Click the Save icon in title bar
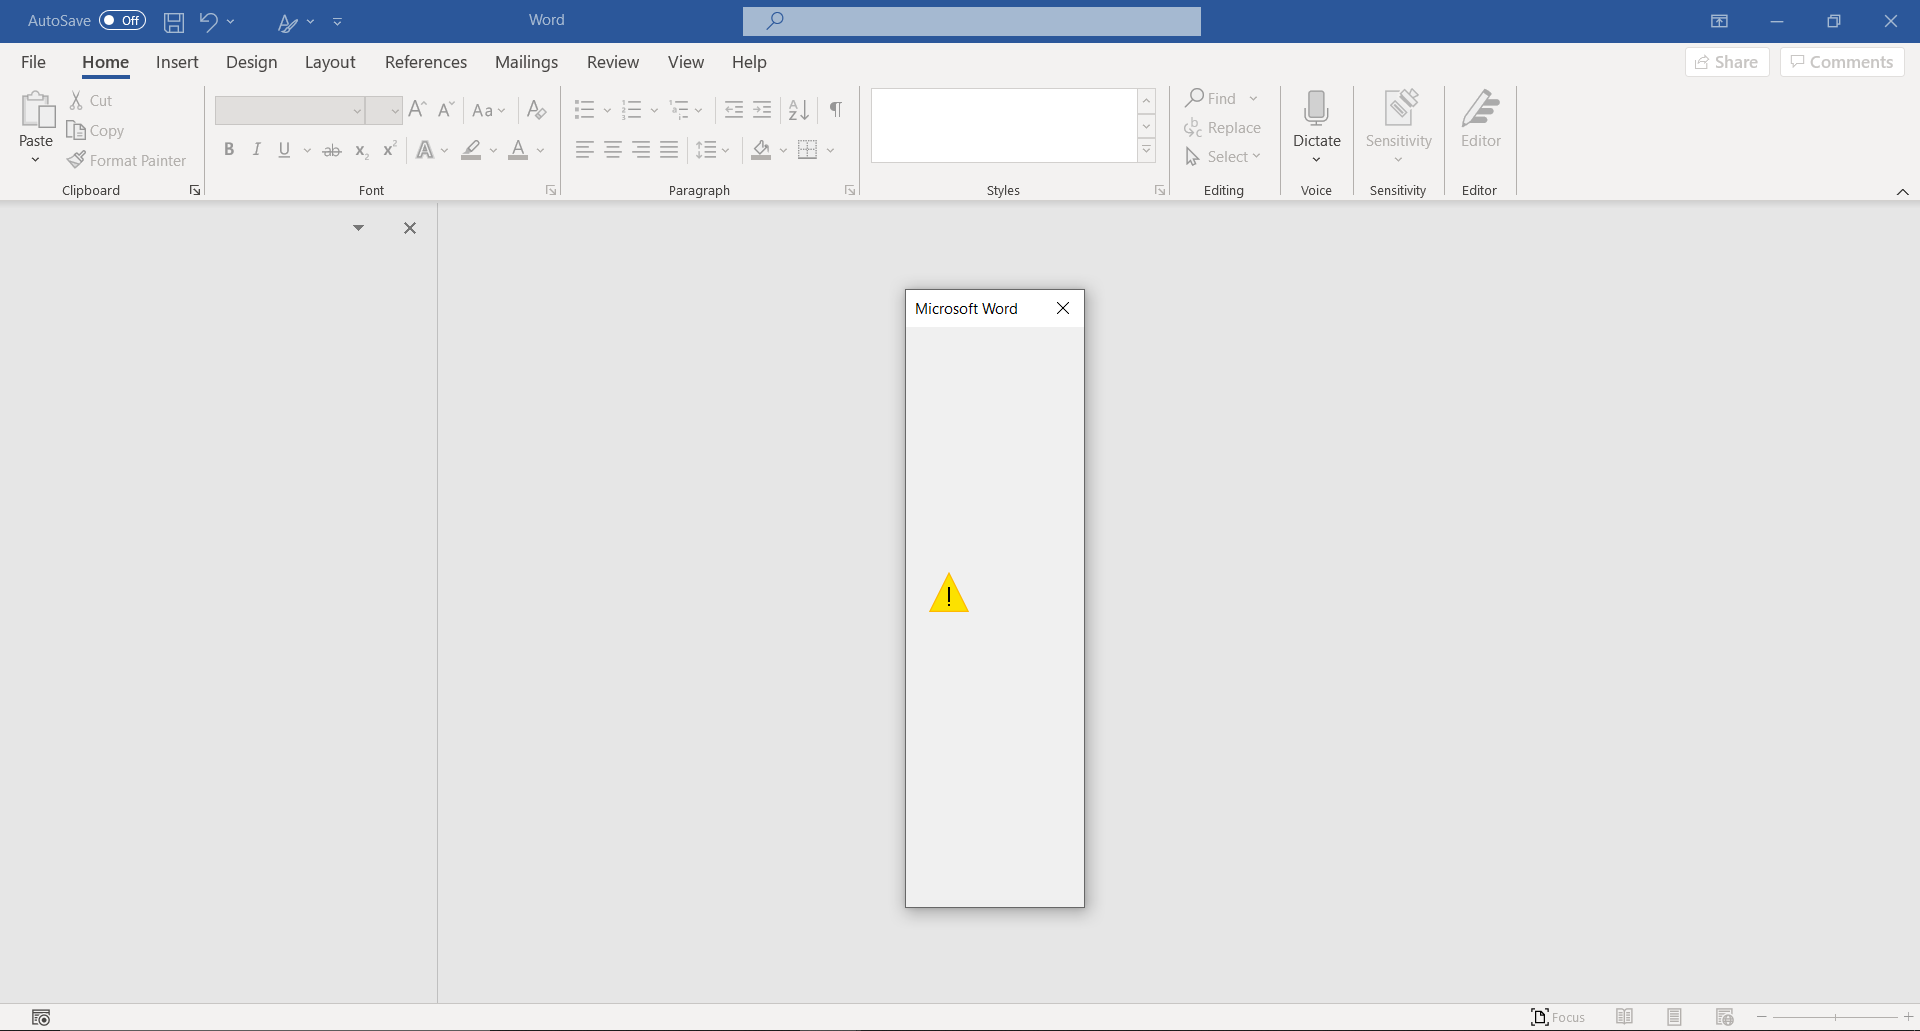Viewport: 1920px width, 1031px height. pyautogui.click(x=174, y=22)
